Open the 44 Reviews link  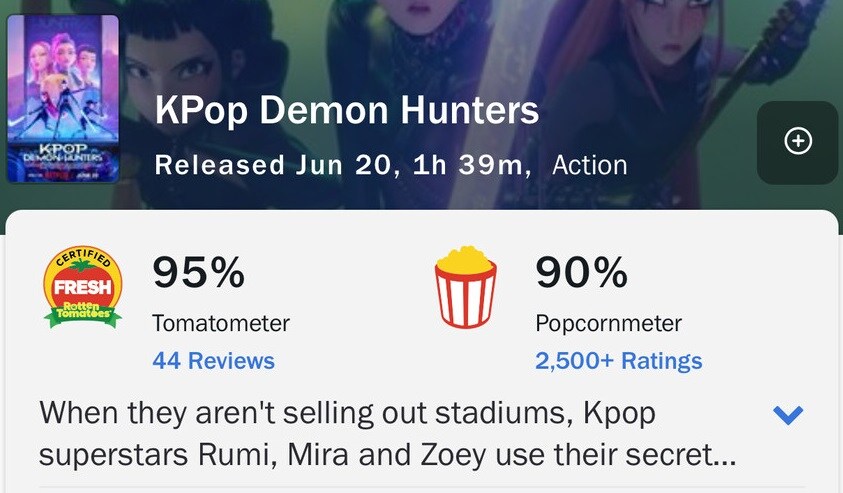point(213,361)
